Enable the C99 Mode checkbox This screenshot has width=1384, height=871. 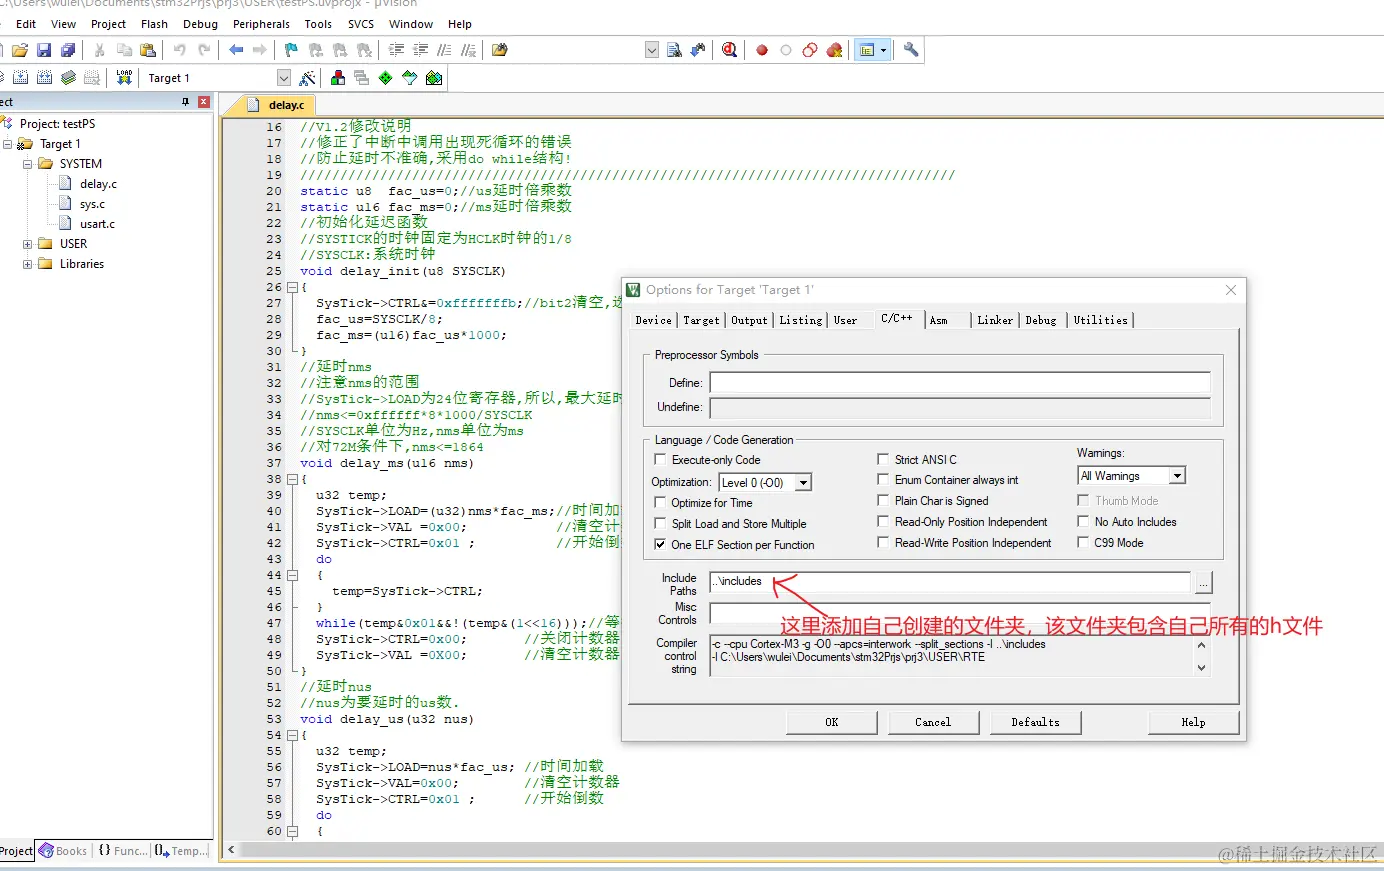[1083, 543]
